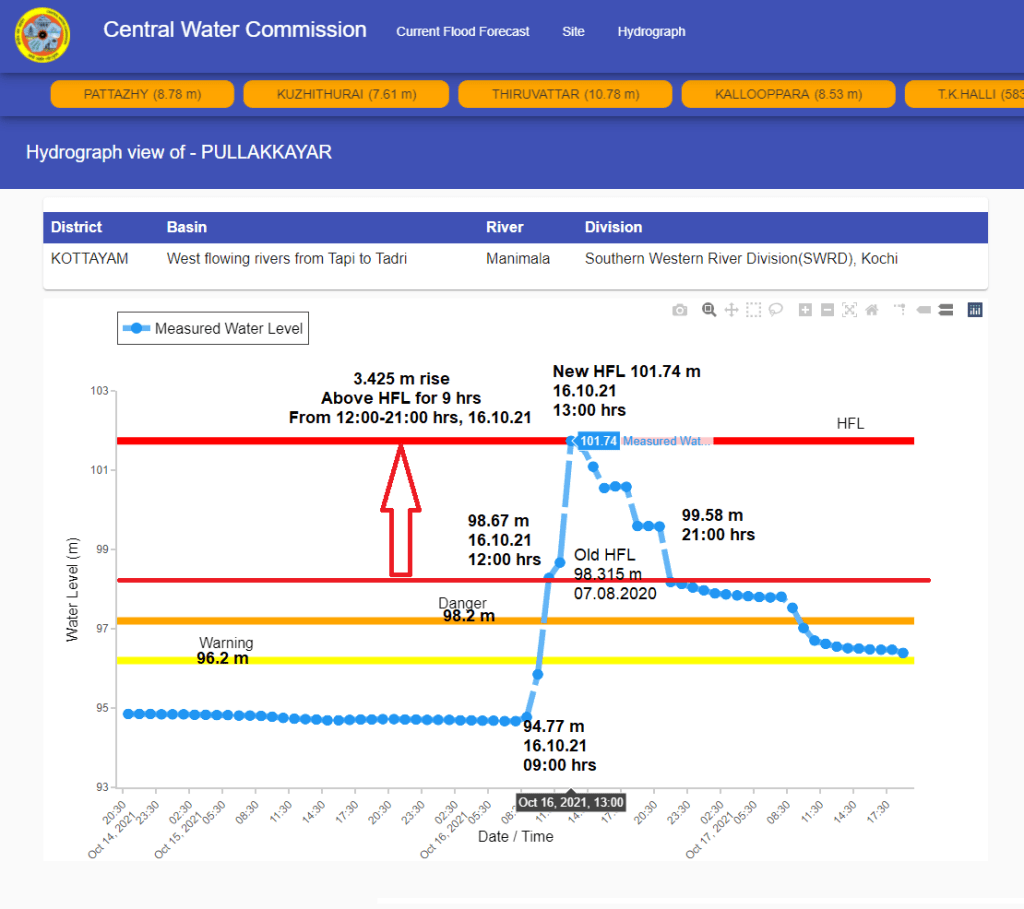1024x909 pixels.
Task: Select the Zoom magnifier tool
Action: 709,310
